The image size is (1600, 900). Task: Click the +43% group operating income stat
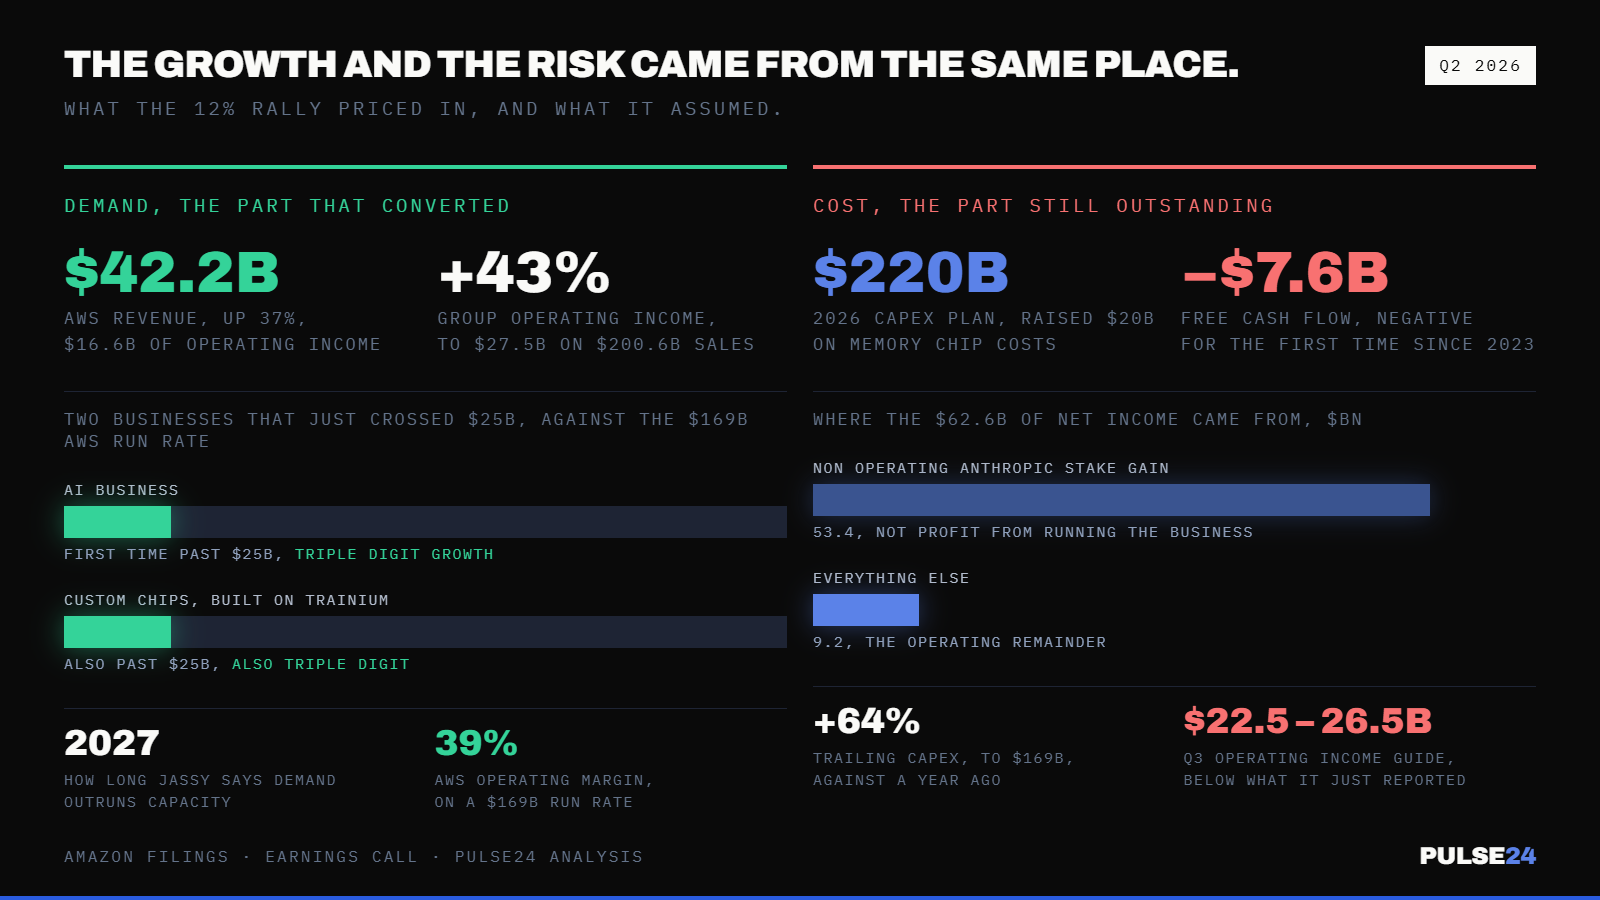(524, 272)
